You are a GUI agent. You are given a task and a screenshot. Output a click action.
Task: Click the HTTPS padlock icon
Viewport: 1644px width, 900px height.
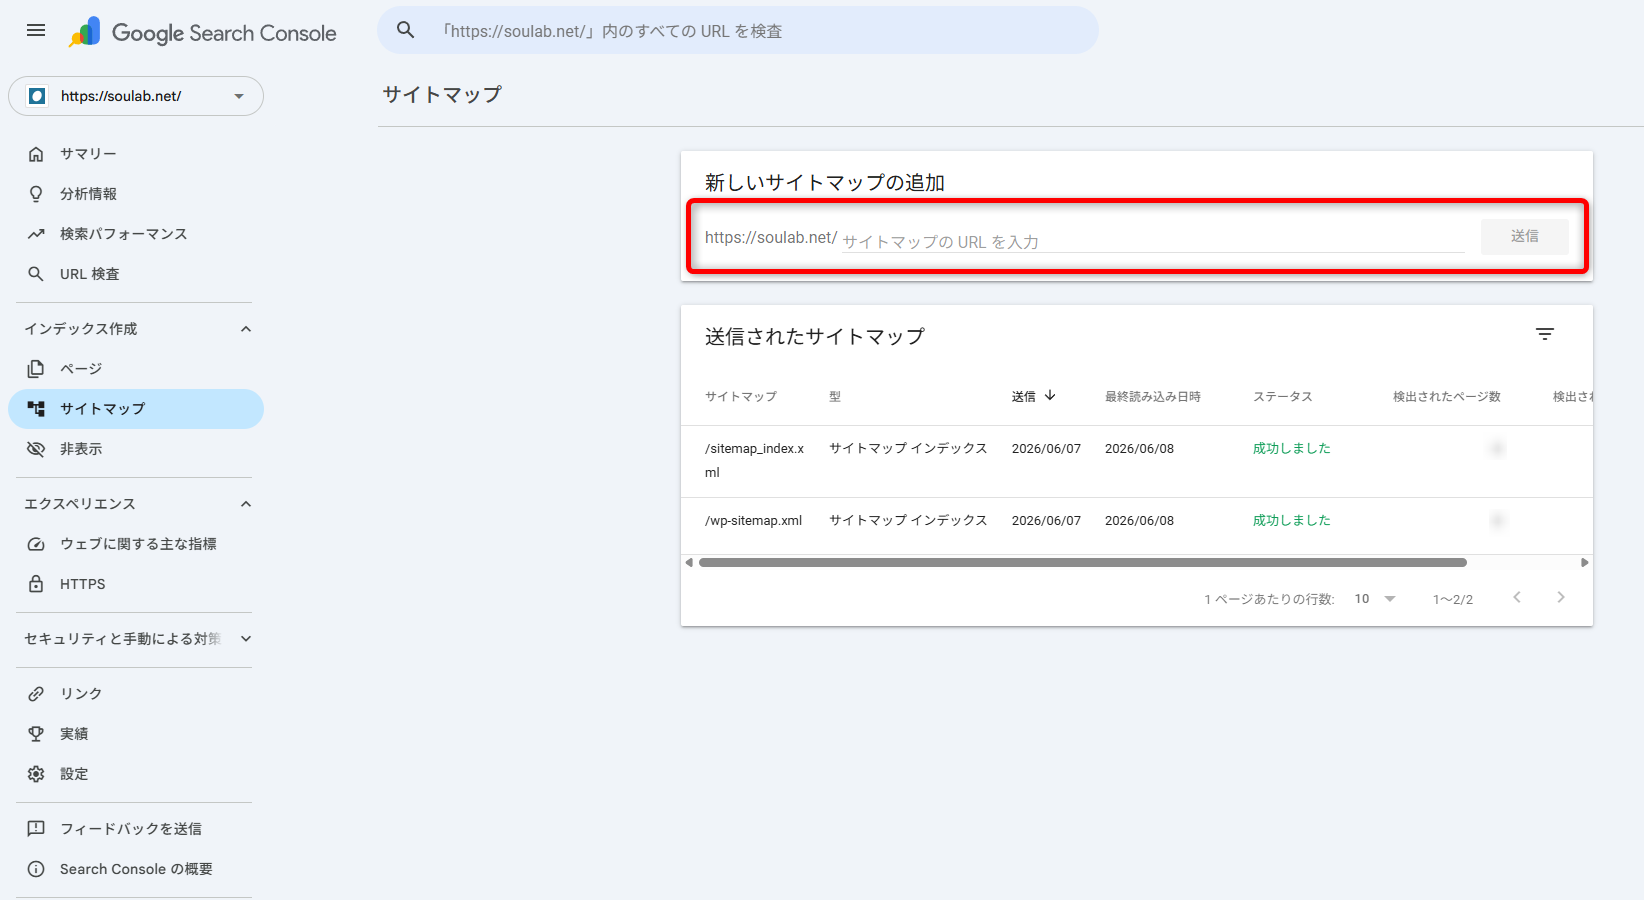coord(36,584)
